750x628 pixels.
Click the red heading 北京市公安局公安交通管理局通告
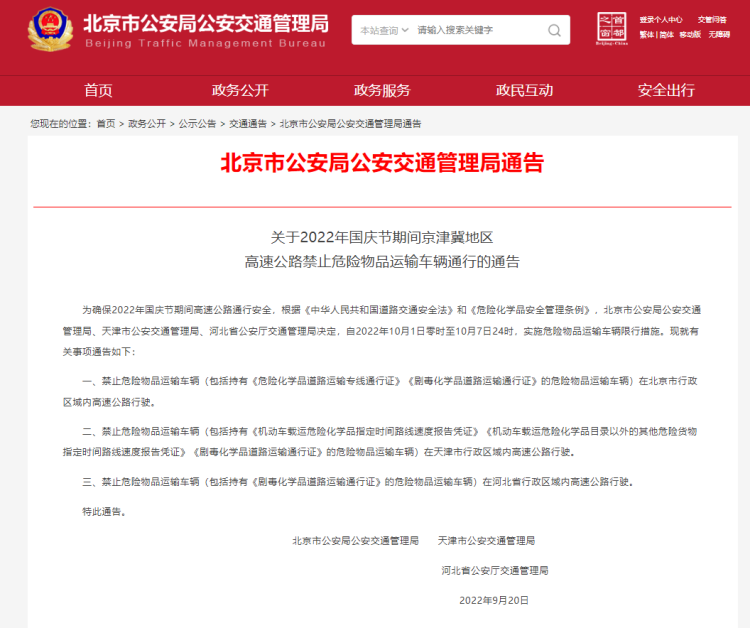382,163
